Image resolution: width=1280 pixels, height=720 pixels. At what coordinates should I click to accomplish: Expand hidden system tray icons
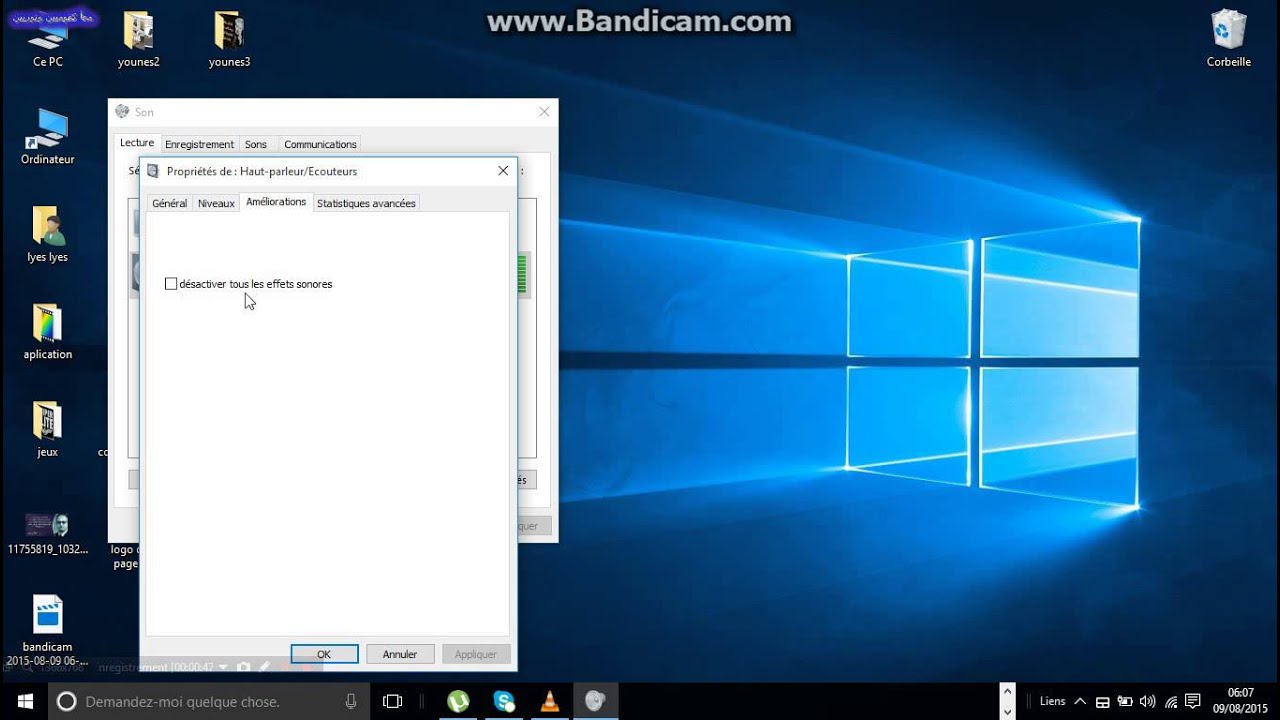point(1082,701)
